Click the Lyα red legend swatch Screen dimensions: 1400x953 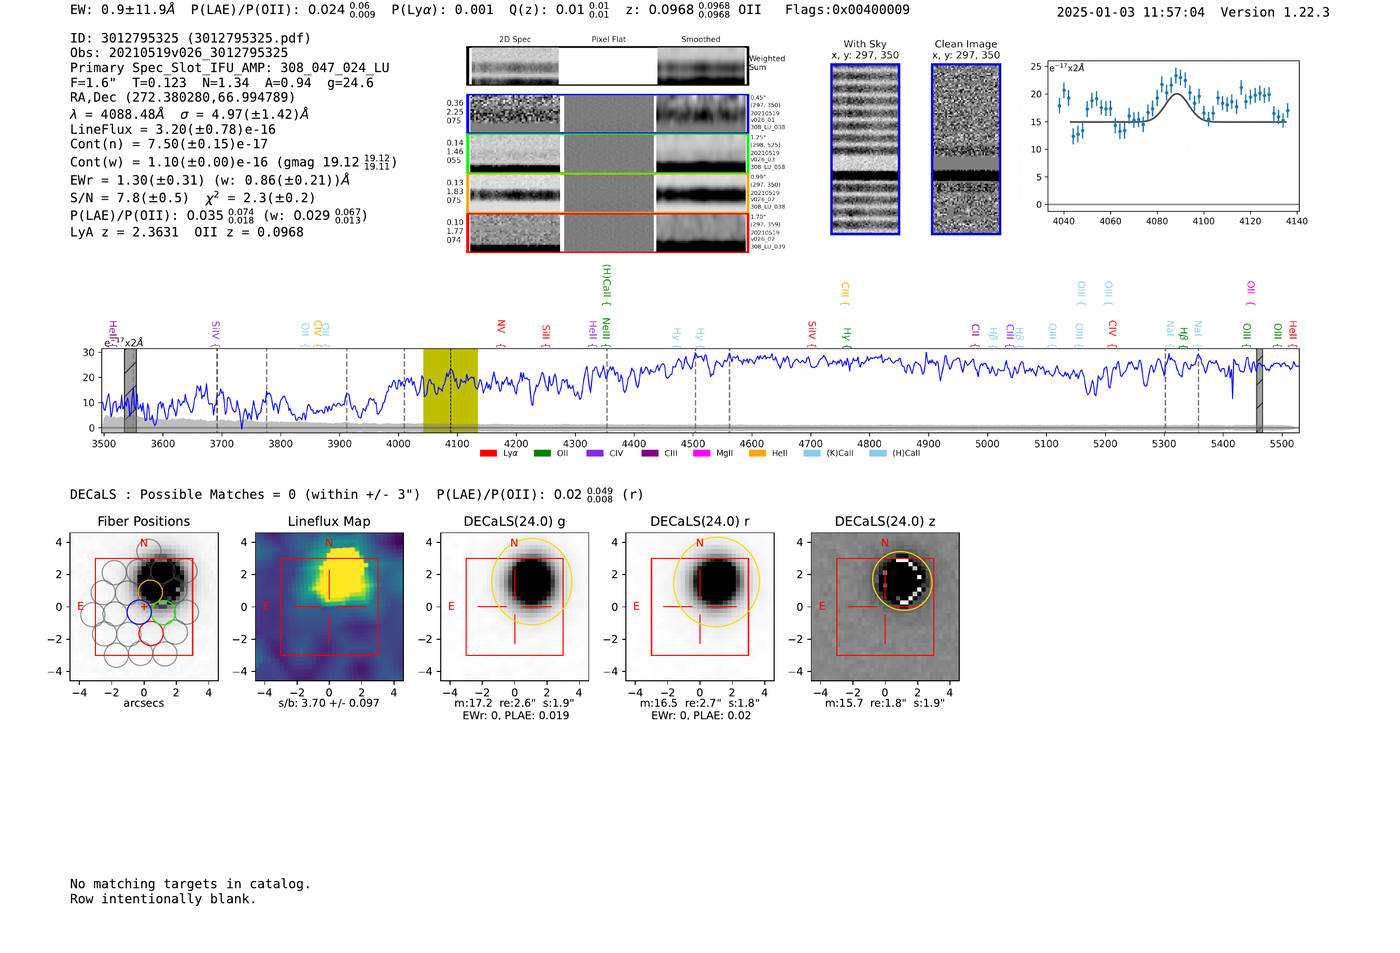(488, 453)
